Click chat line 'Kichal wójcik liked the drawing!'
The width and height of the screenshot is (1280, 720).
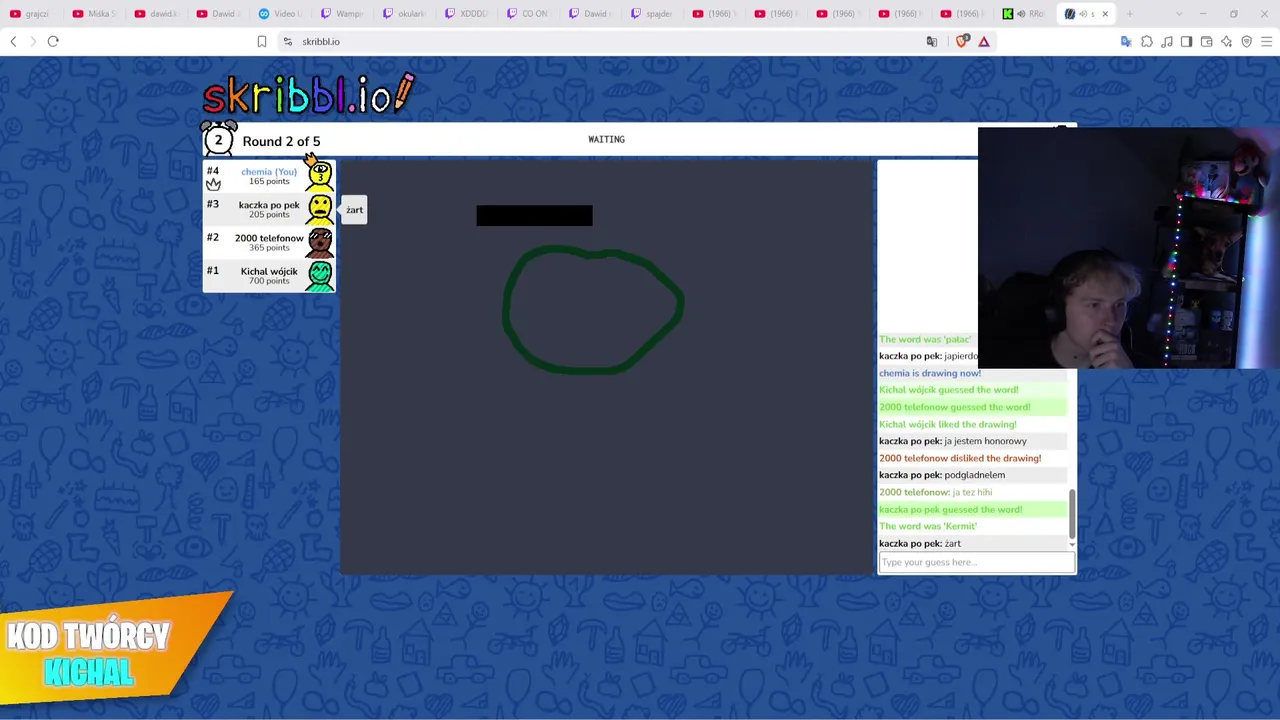(x=948, y=424)
